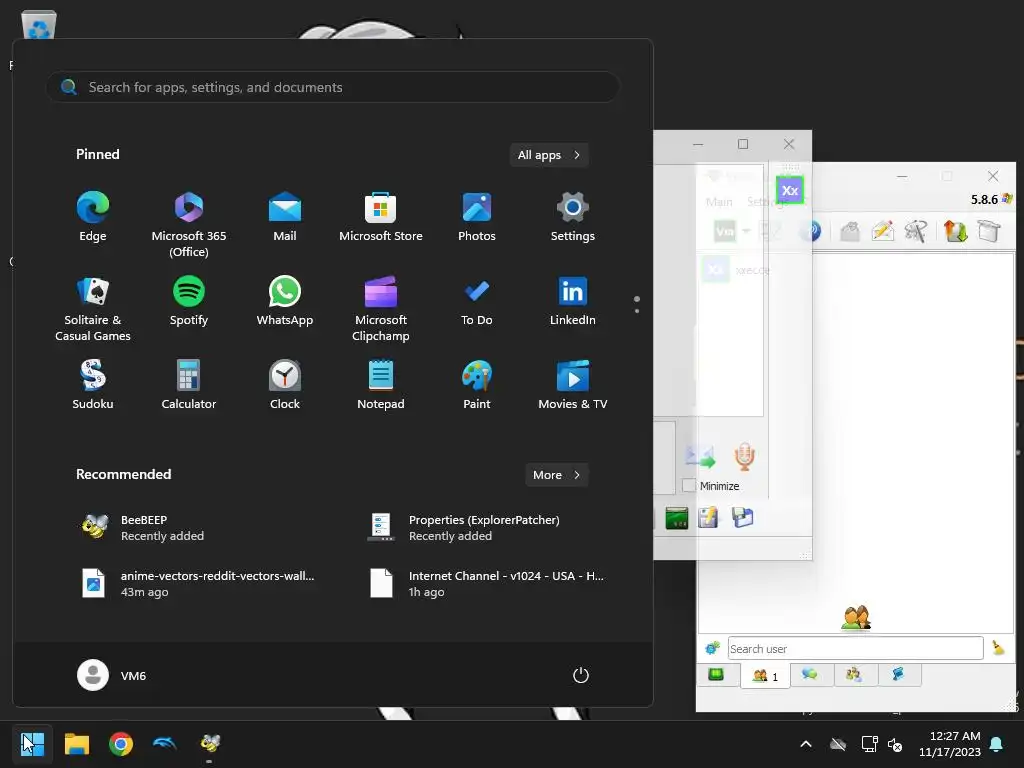Launch Microsoft 365 (Office) pinned app
The height and width of the screenshot is (768, 1024).
tap(189, 225)
